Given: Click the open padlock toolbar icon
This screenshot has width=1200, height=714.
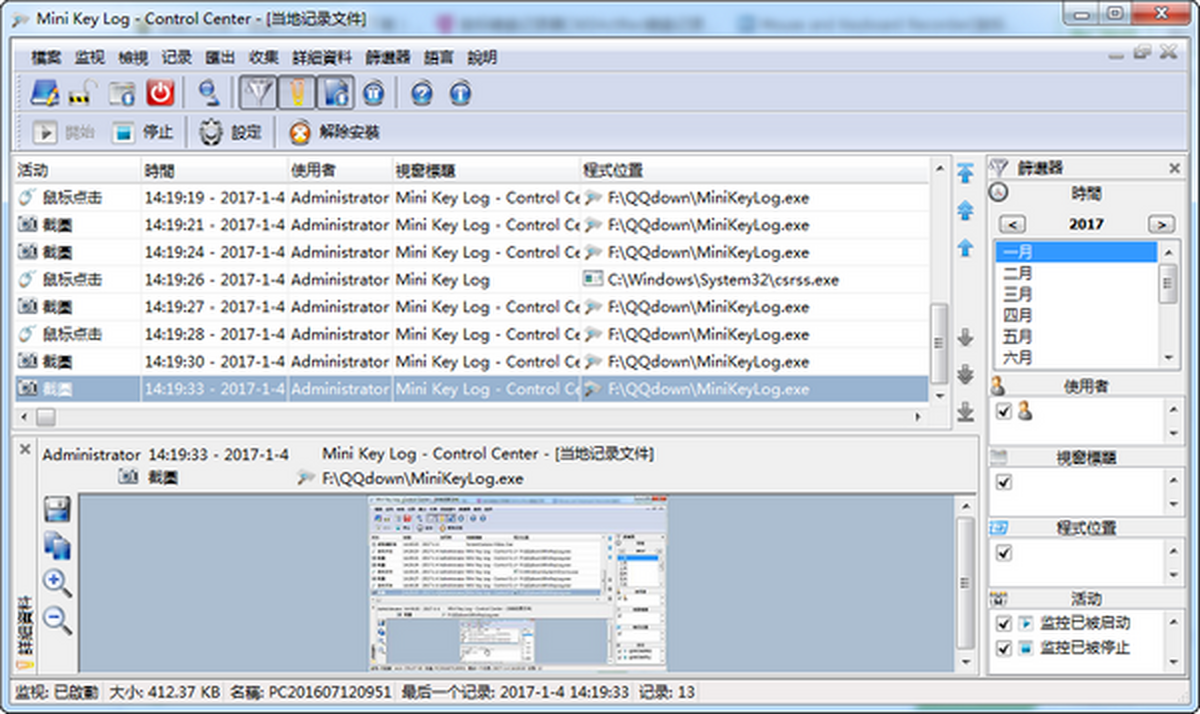Looking at the screenshot, I should pyautogui.click(x=81, y=94).
